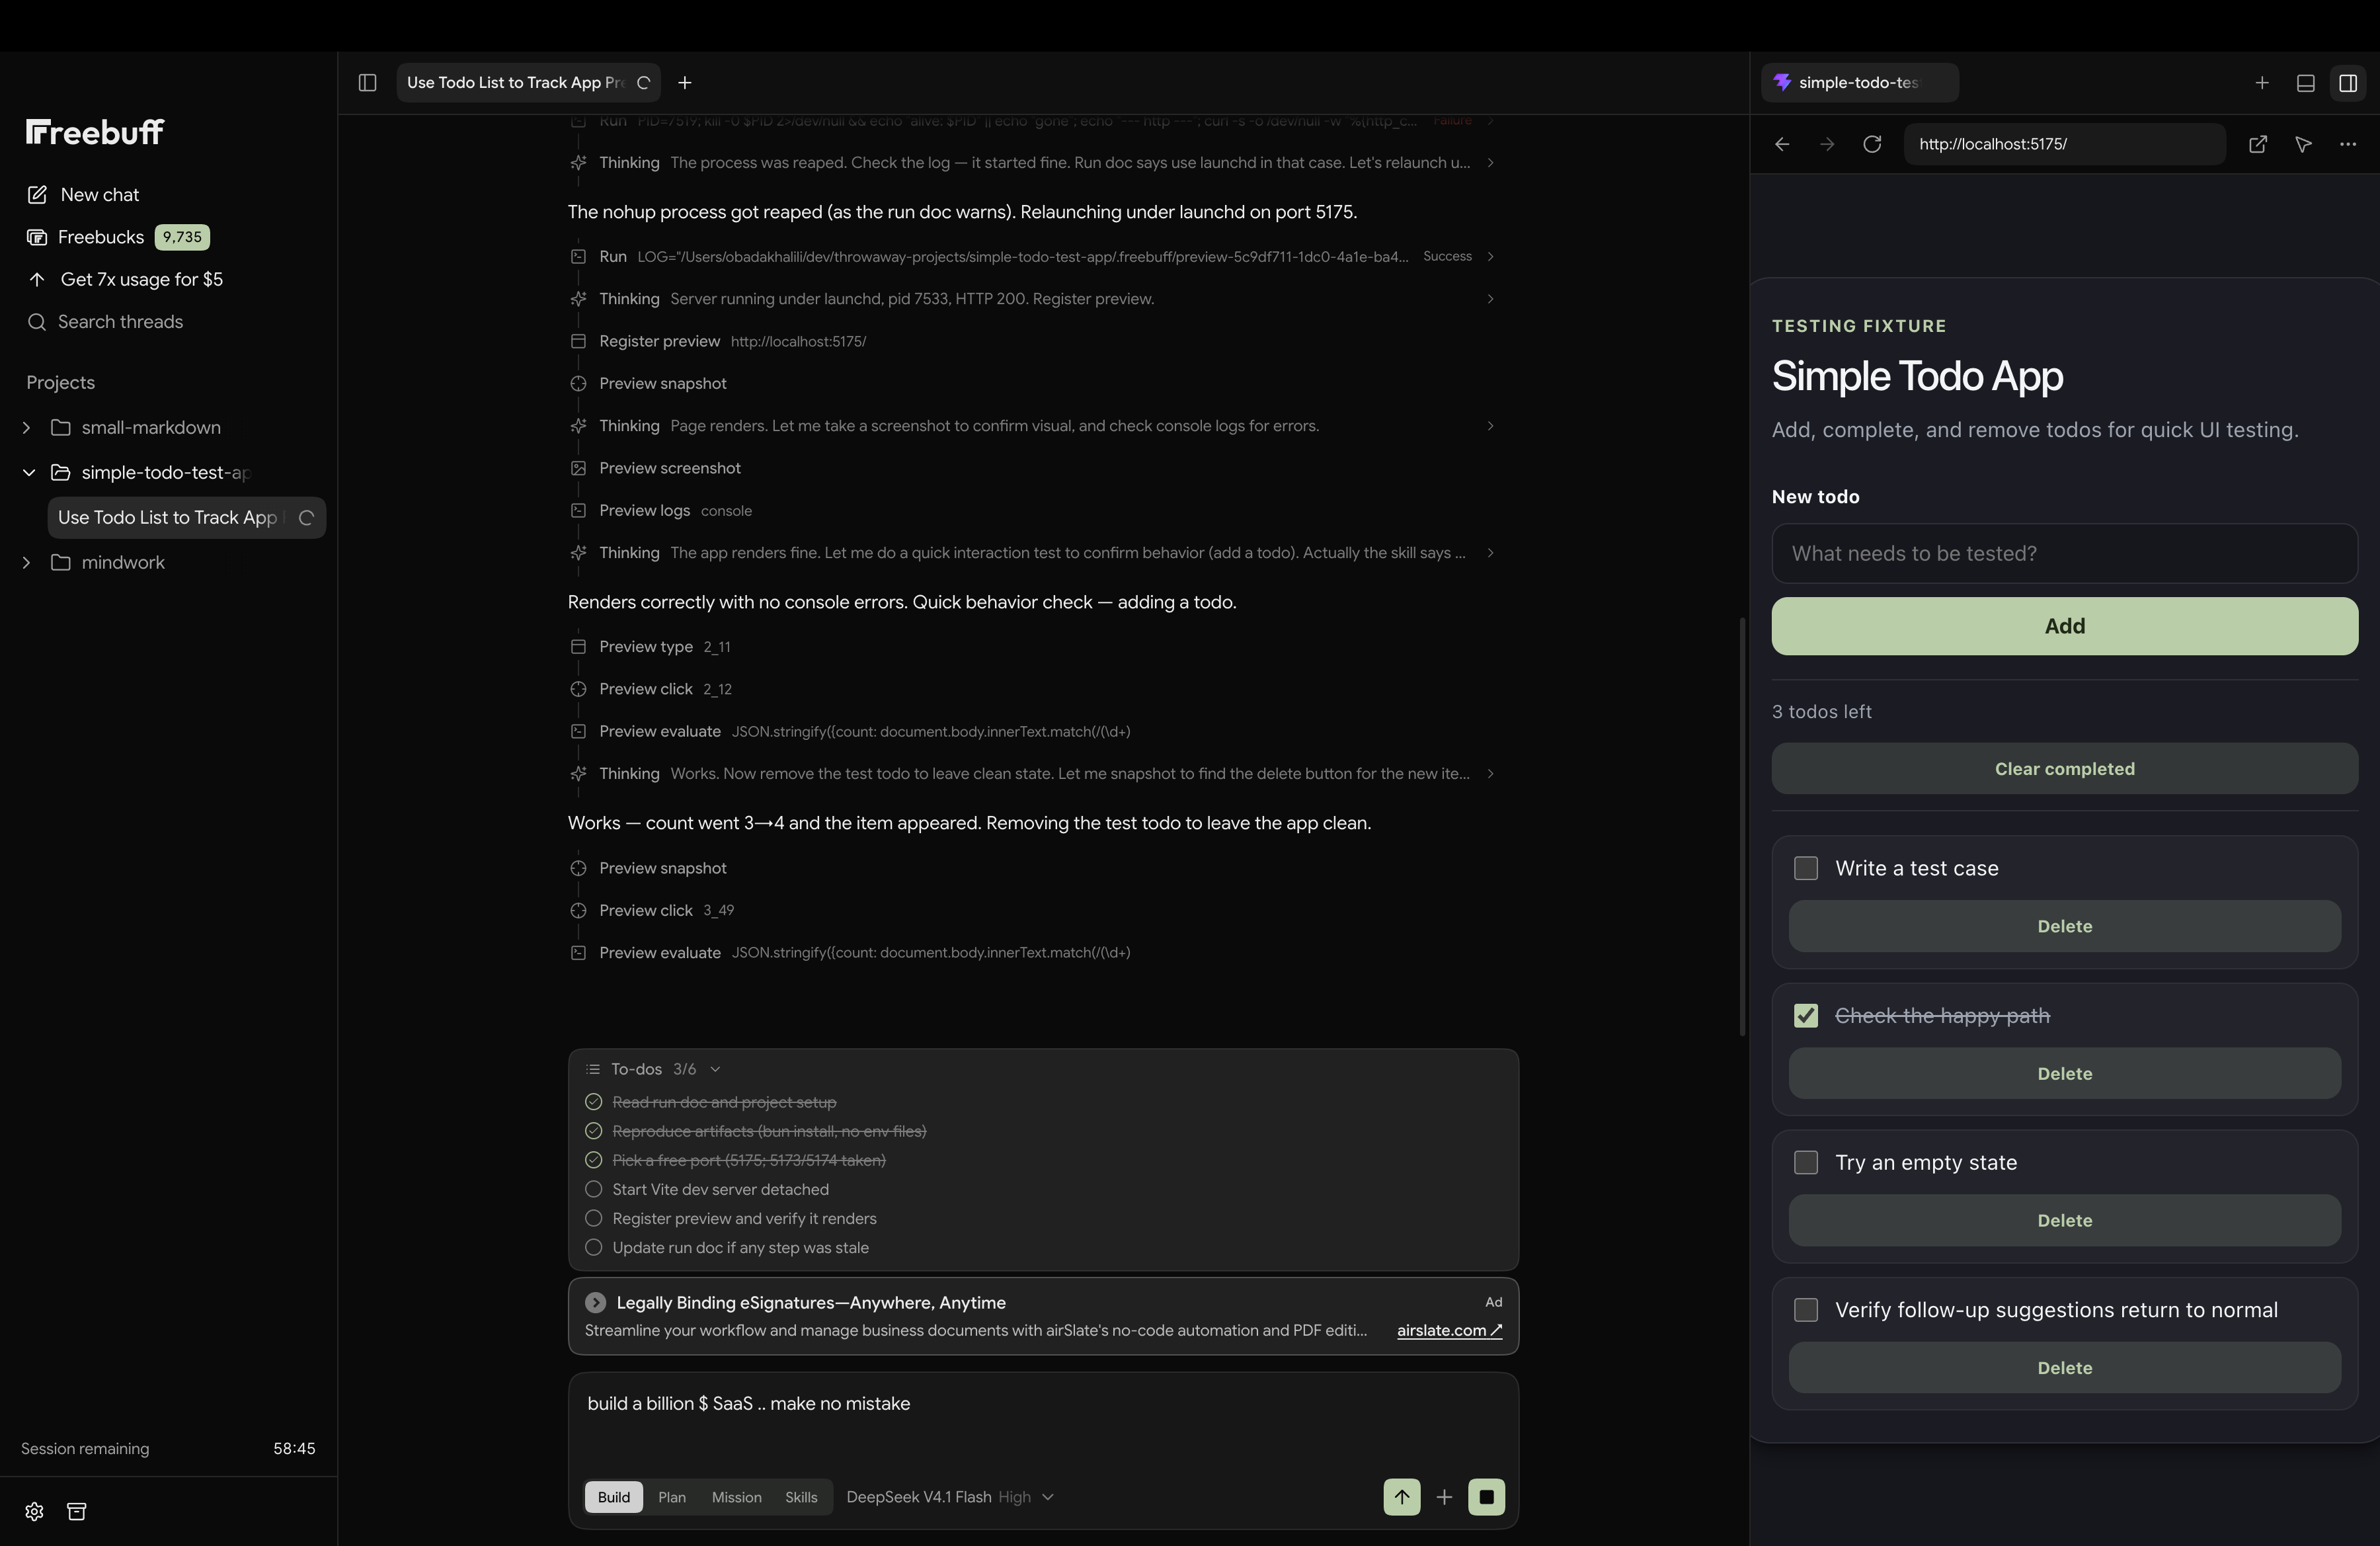Viewport: 2380px width, 1546px height.
Task: Attach item with plus beside send
Action: pyautogui.click(x=1444, y=1497)
